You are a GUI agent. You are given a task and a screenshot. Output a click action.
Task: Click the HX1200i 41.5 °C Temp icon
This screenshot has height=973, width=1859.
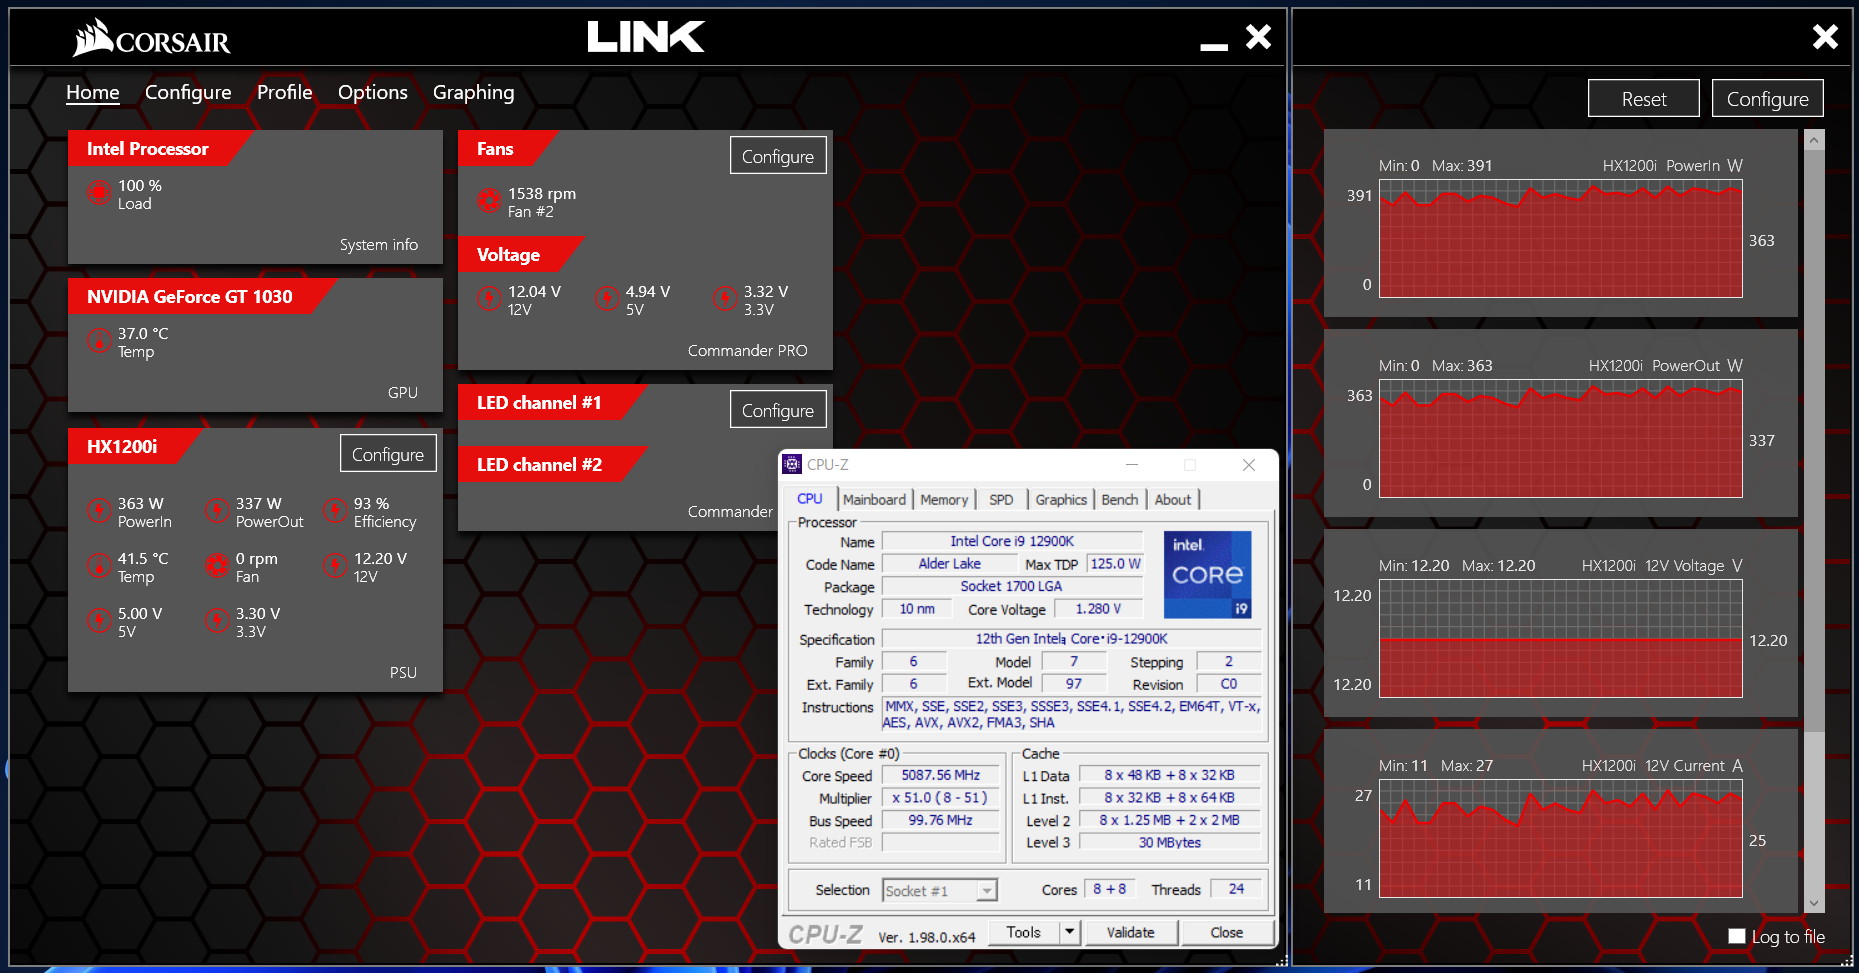[98, 565]
